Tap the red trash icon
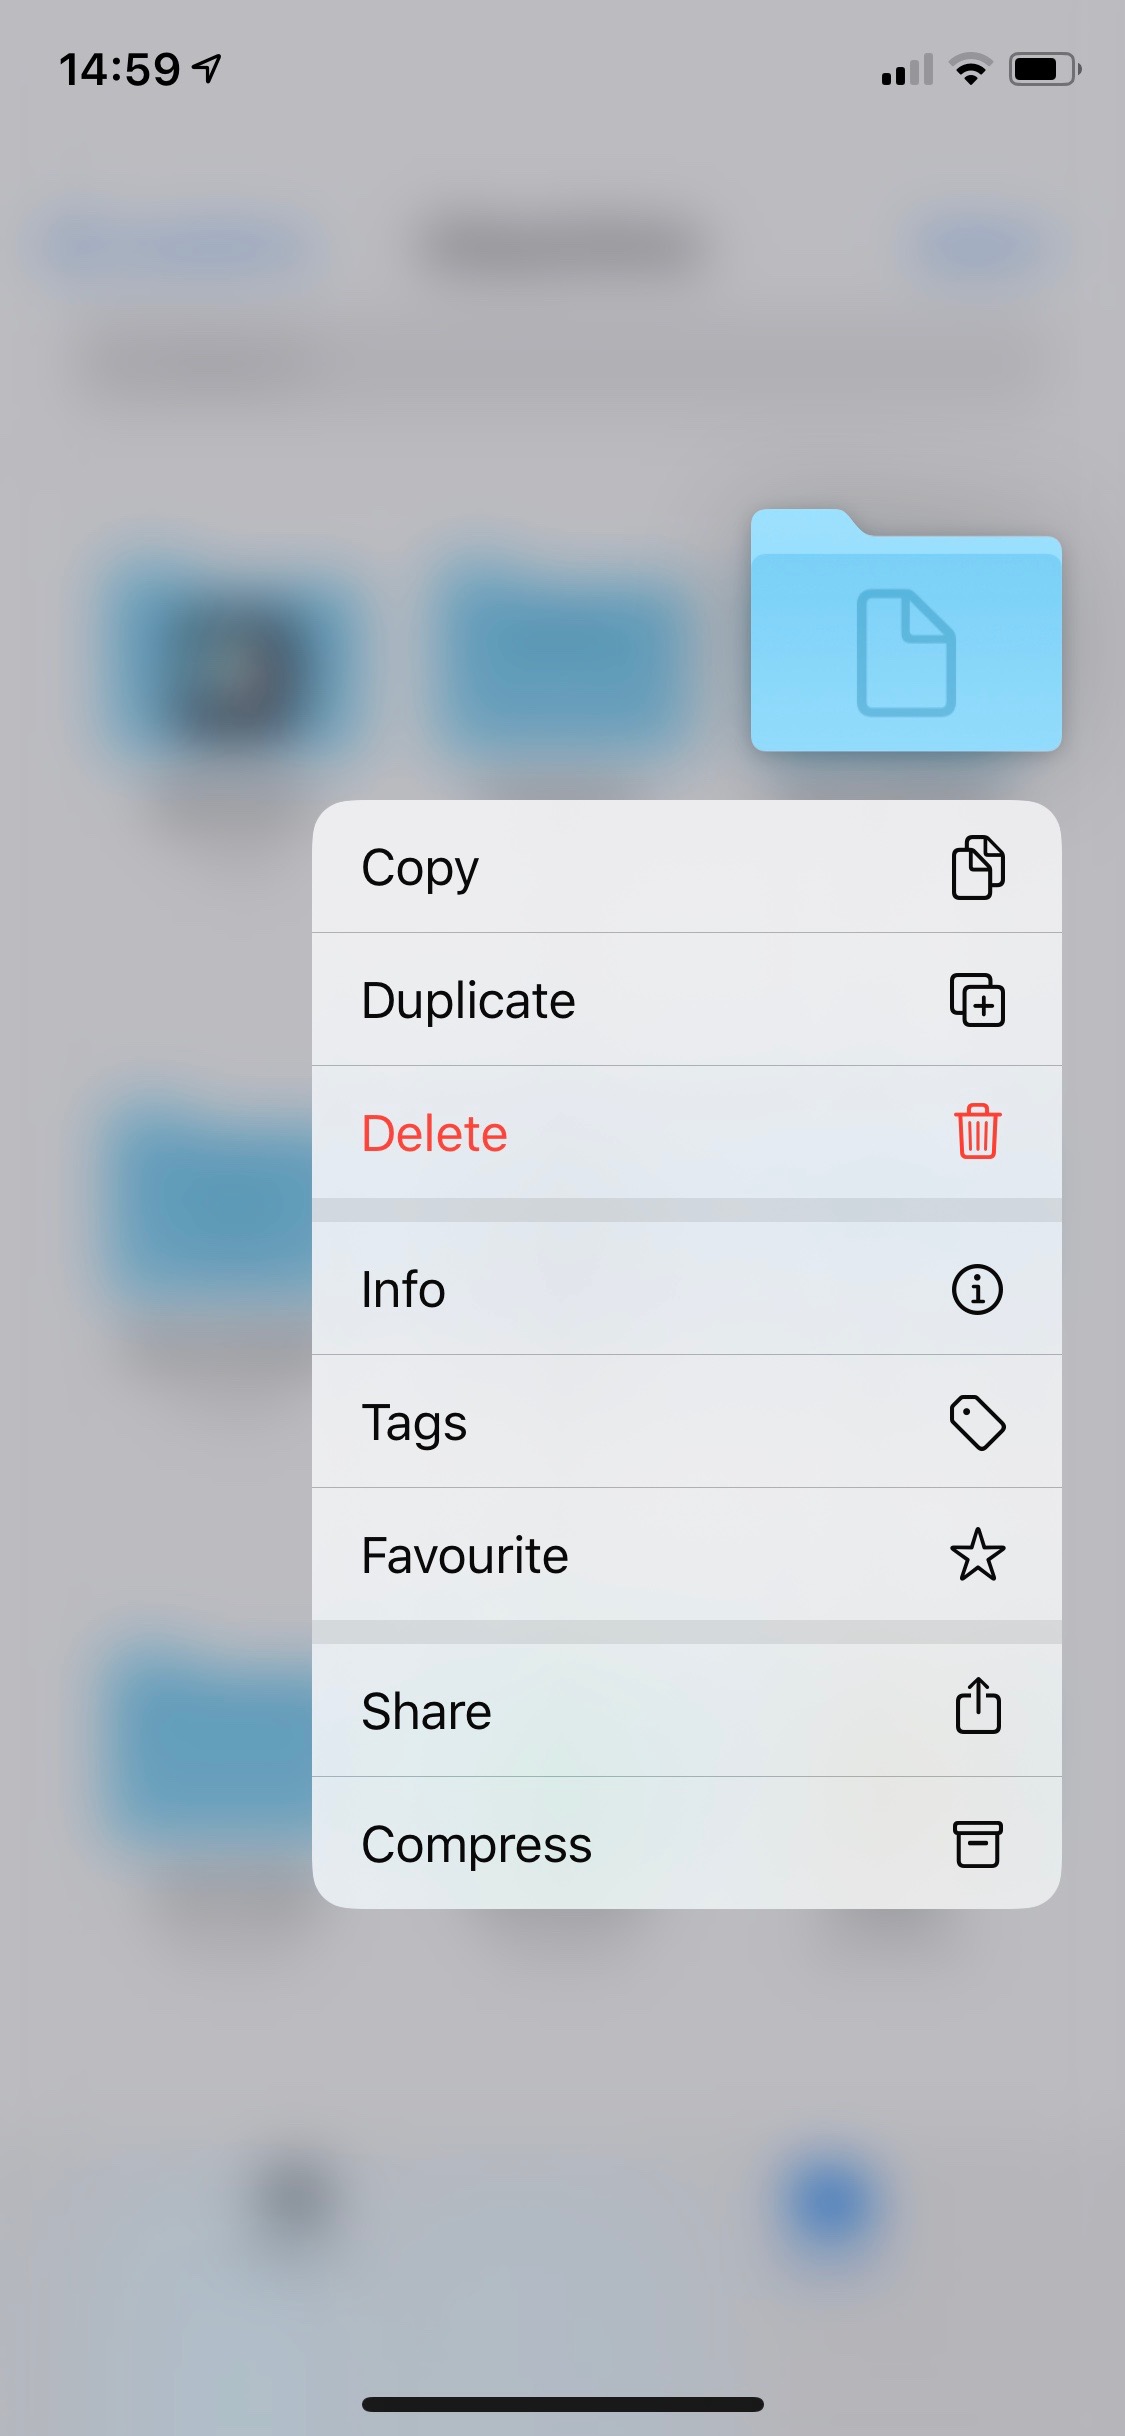This screenshot has height=2436, width=1125. click(977, 1132)
